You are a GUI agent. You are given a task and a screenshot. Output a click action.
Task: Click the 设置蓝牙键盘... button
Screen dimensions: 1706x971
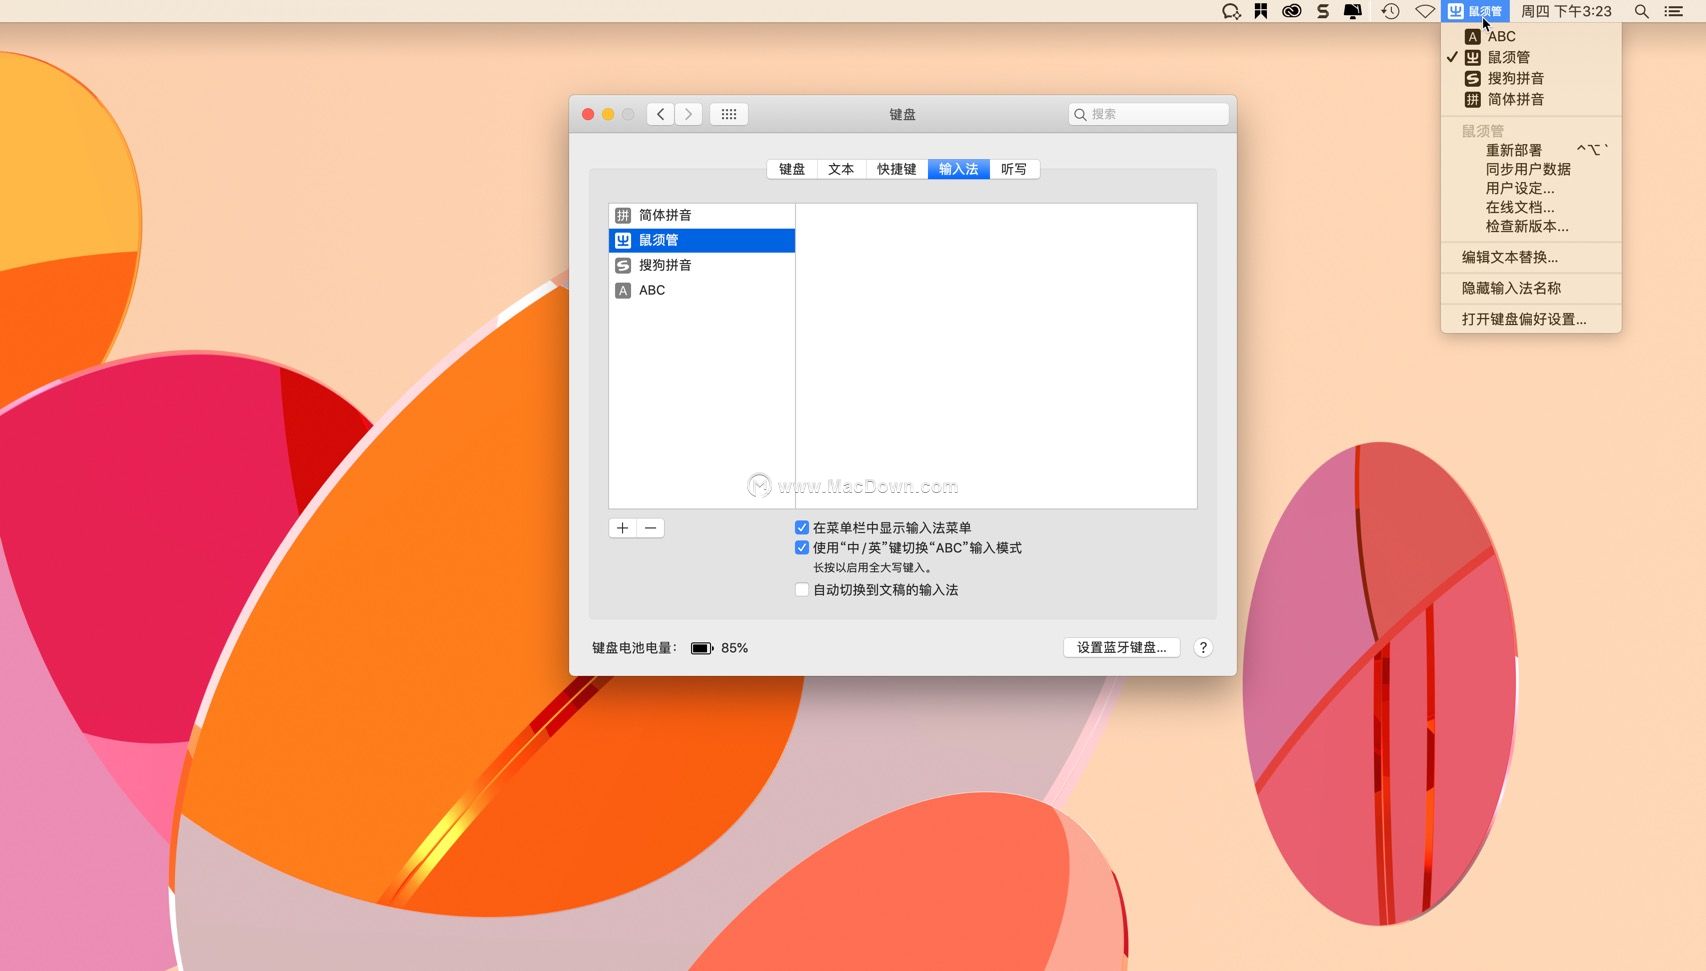pos(1121,648)
